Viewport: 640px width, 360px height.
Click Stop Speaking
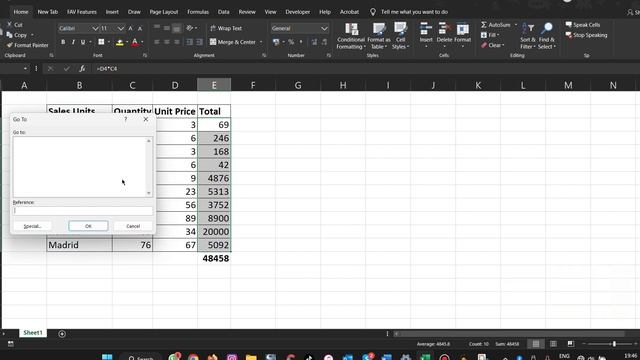coord(586,35)
